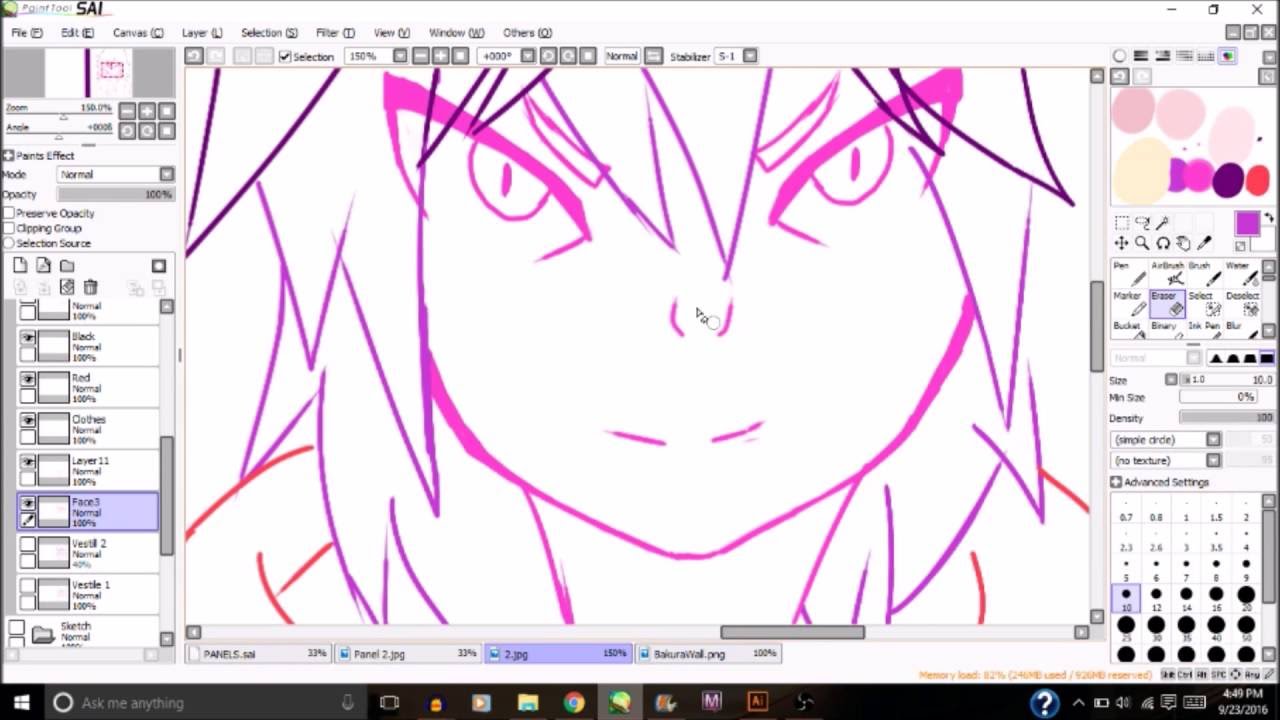The width and height of the screenshot is (1280, 720).
Task: Switch to the BakuraWall.png tab
Action: 710,653
